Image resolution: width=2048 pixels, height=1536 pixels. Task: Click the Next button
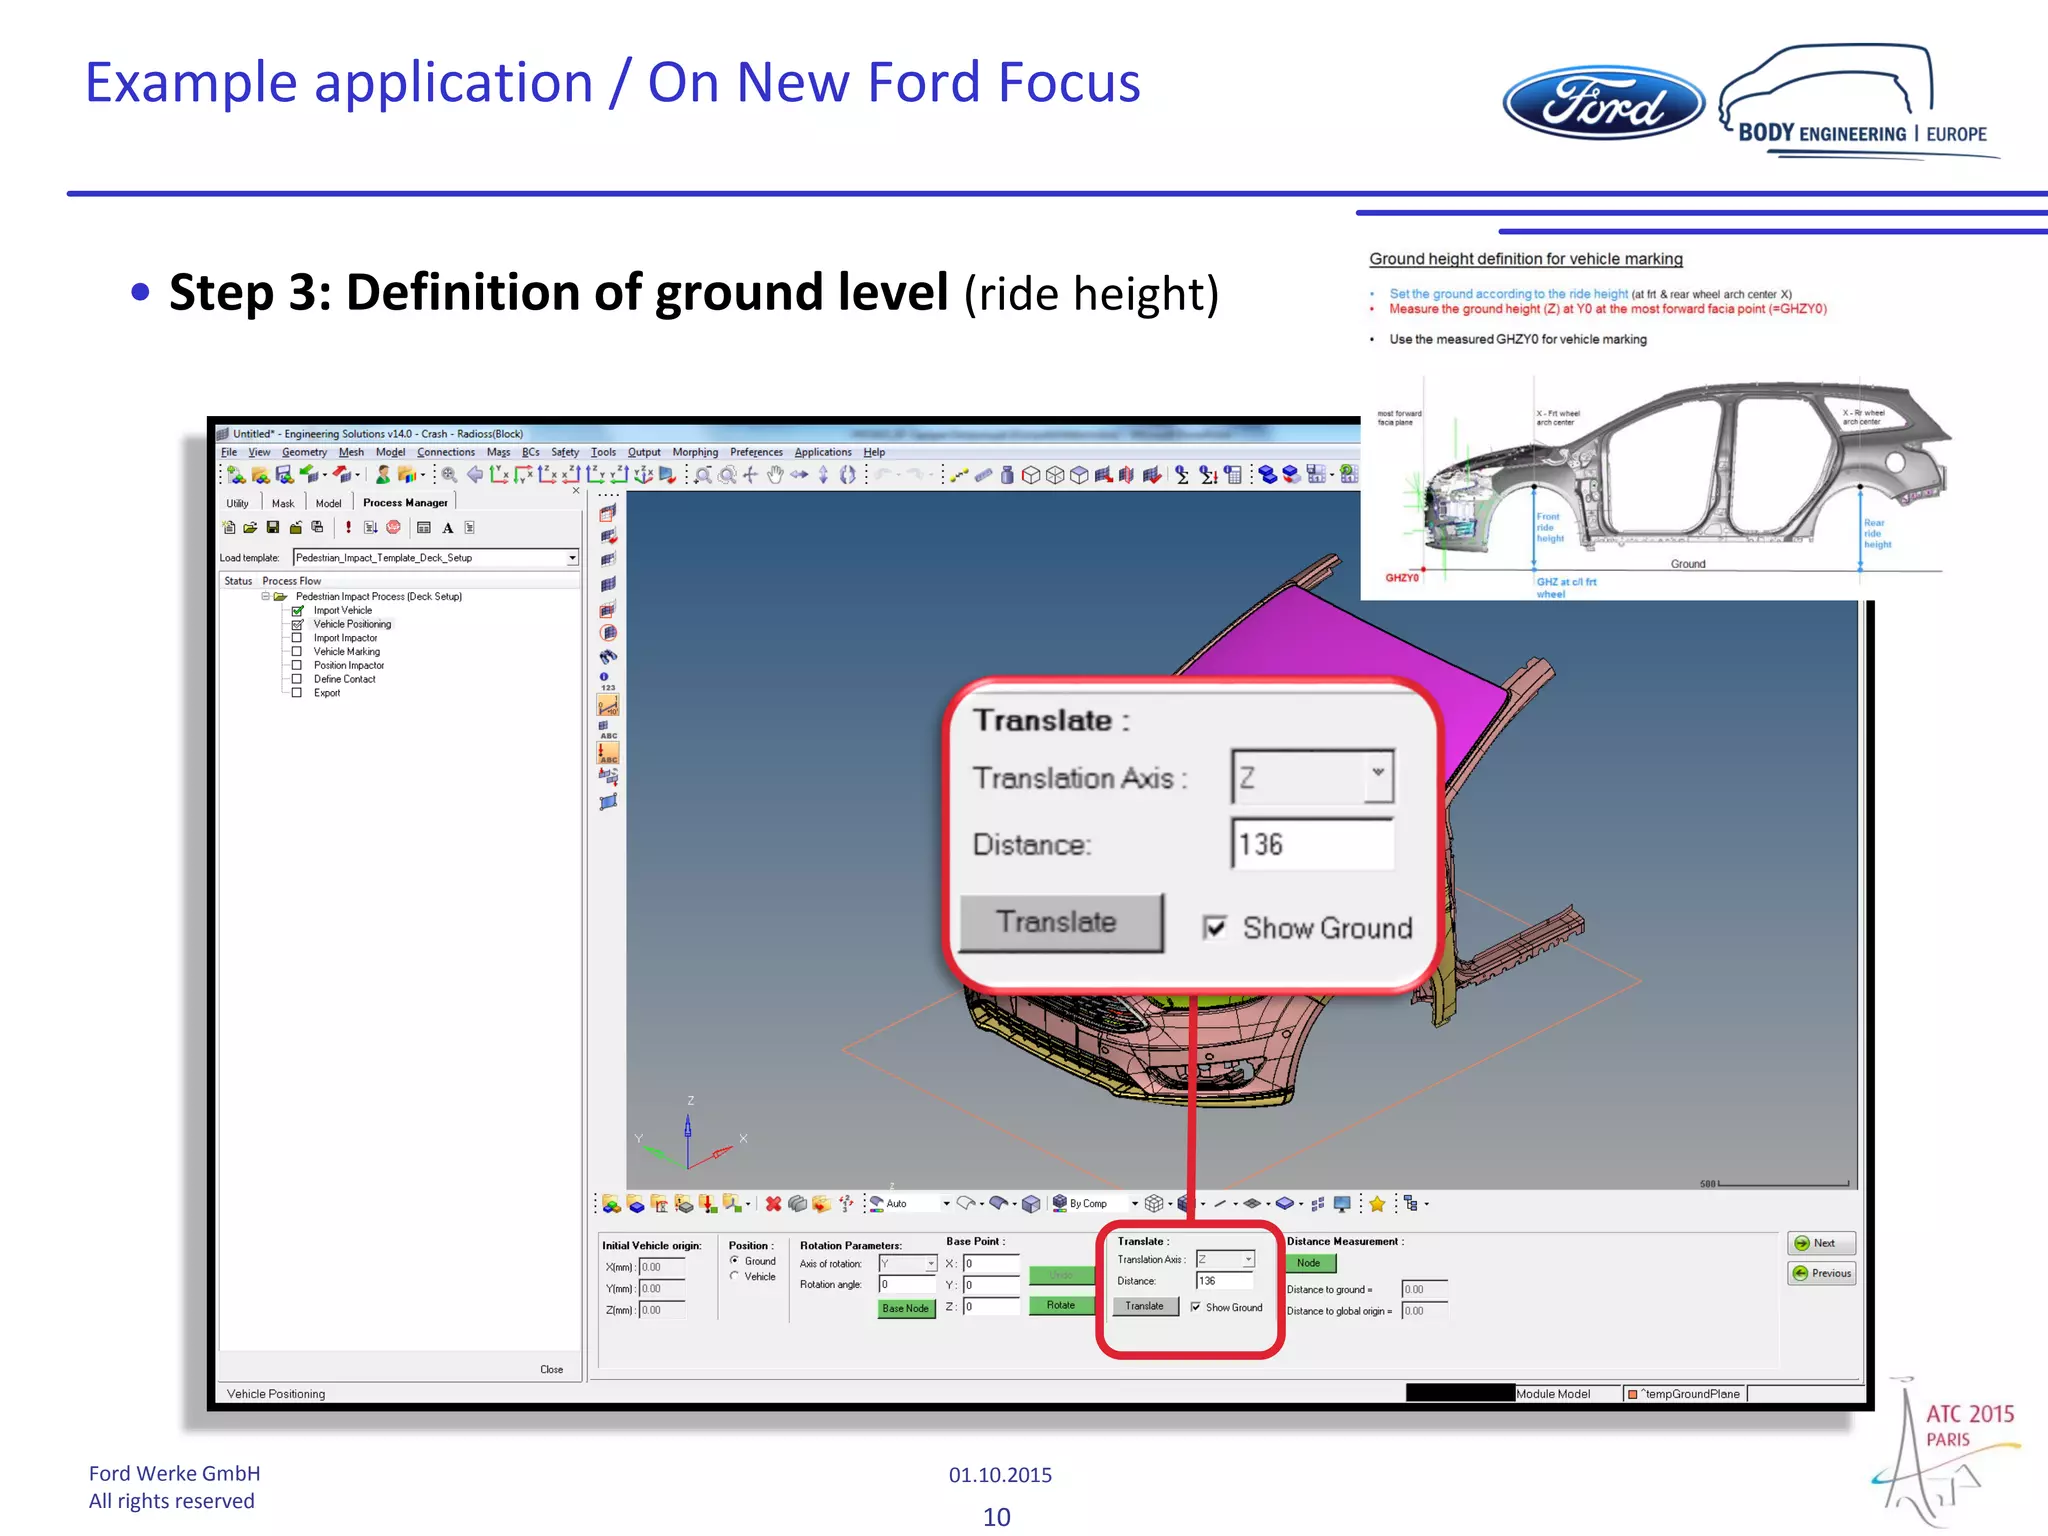click(x=1822, y=1243)
